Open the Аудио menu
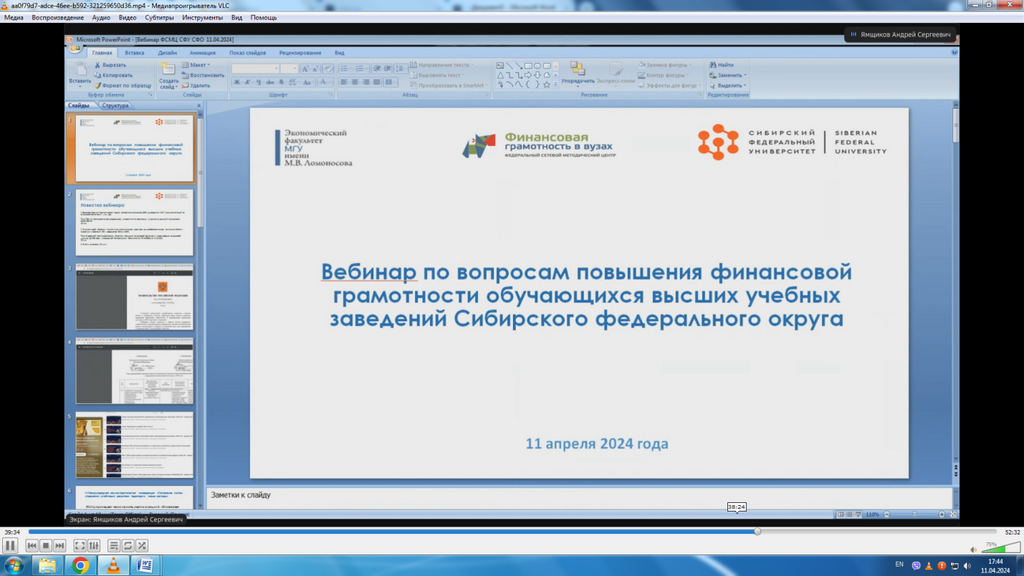1024x576 pixels. (x=101, y=18)
